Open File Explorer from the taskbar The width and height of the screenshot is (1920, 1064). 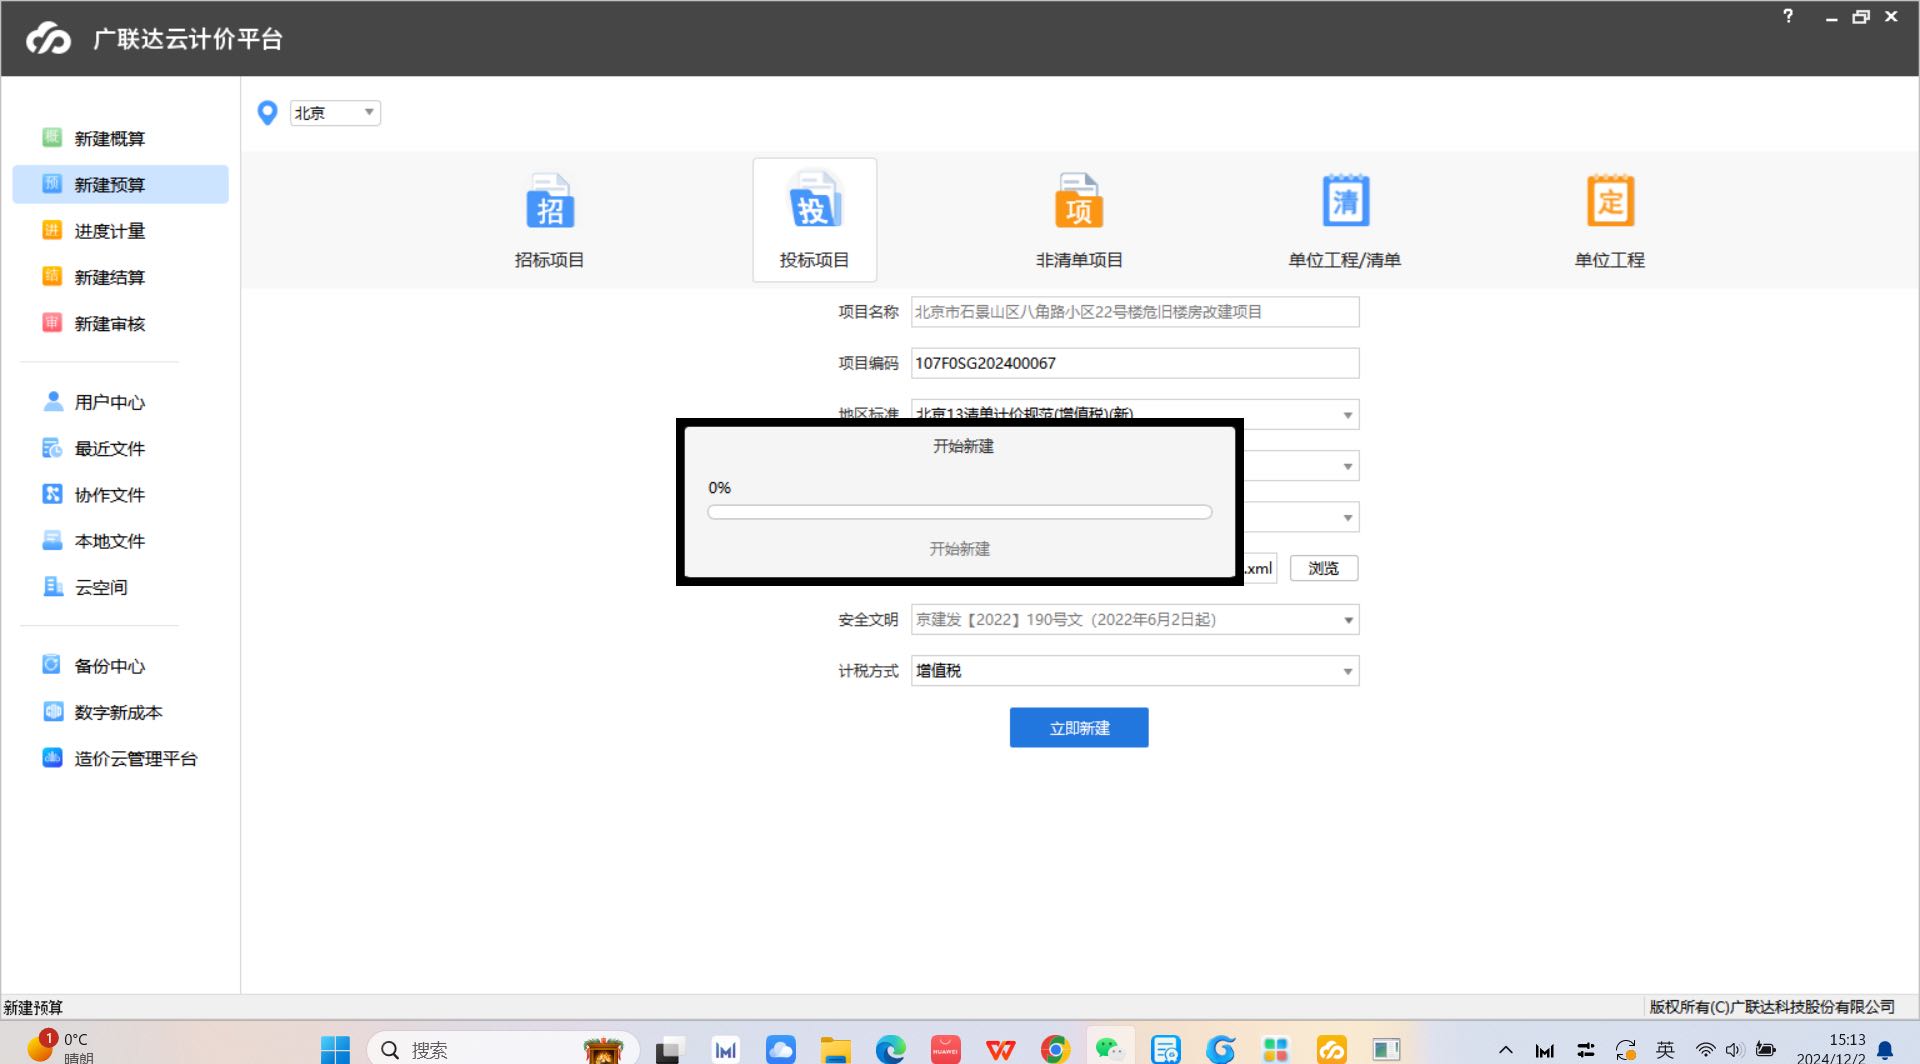pyautogui.click(x=835, y=1049)
